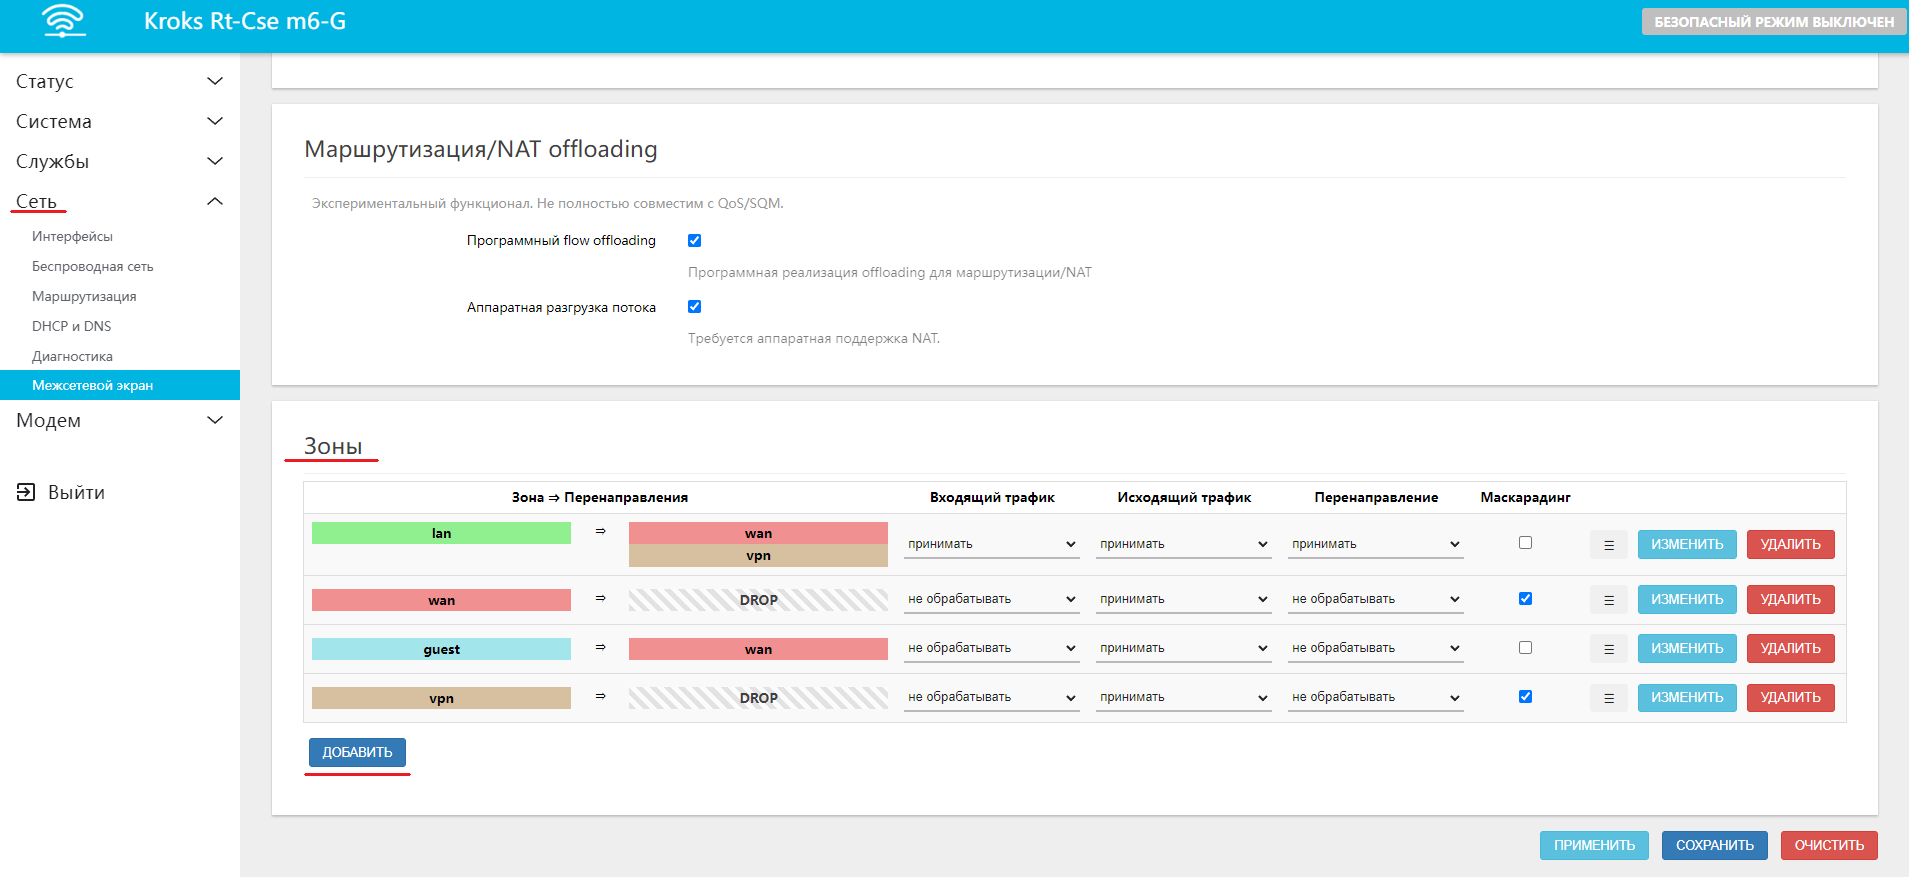Open the Интерфейсы menu item
The height and width of the screenshot is (877, 1909).
pyautogui.click(x=72, y=237)
